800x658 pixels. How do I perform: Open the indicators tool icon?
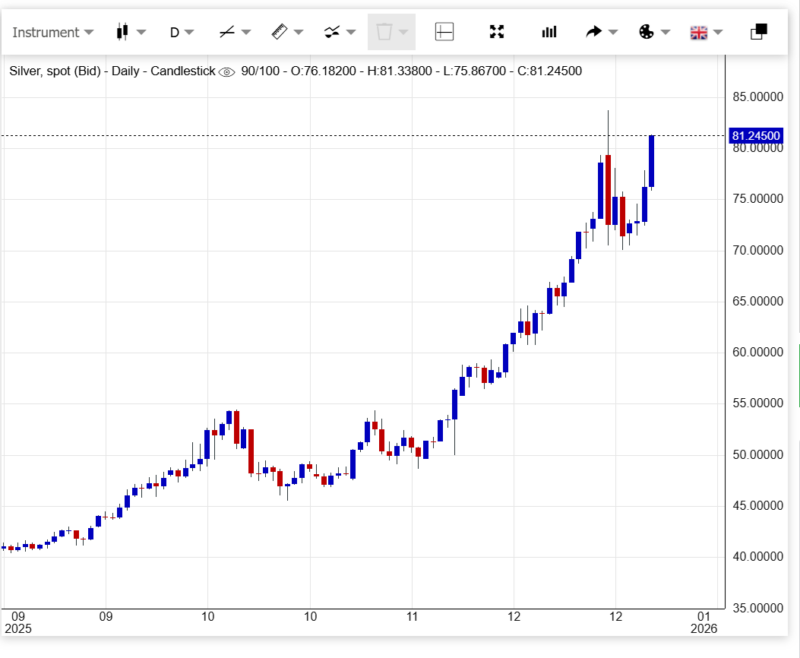[333, 32]
